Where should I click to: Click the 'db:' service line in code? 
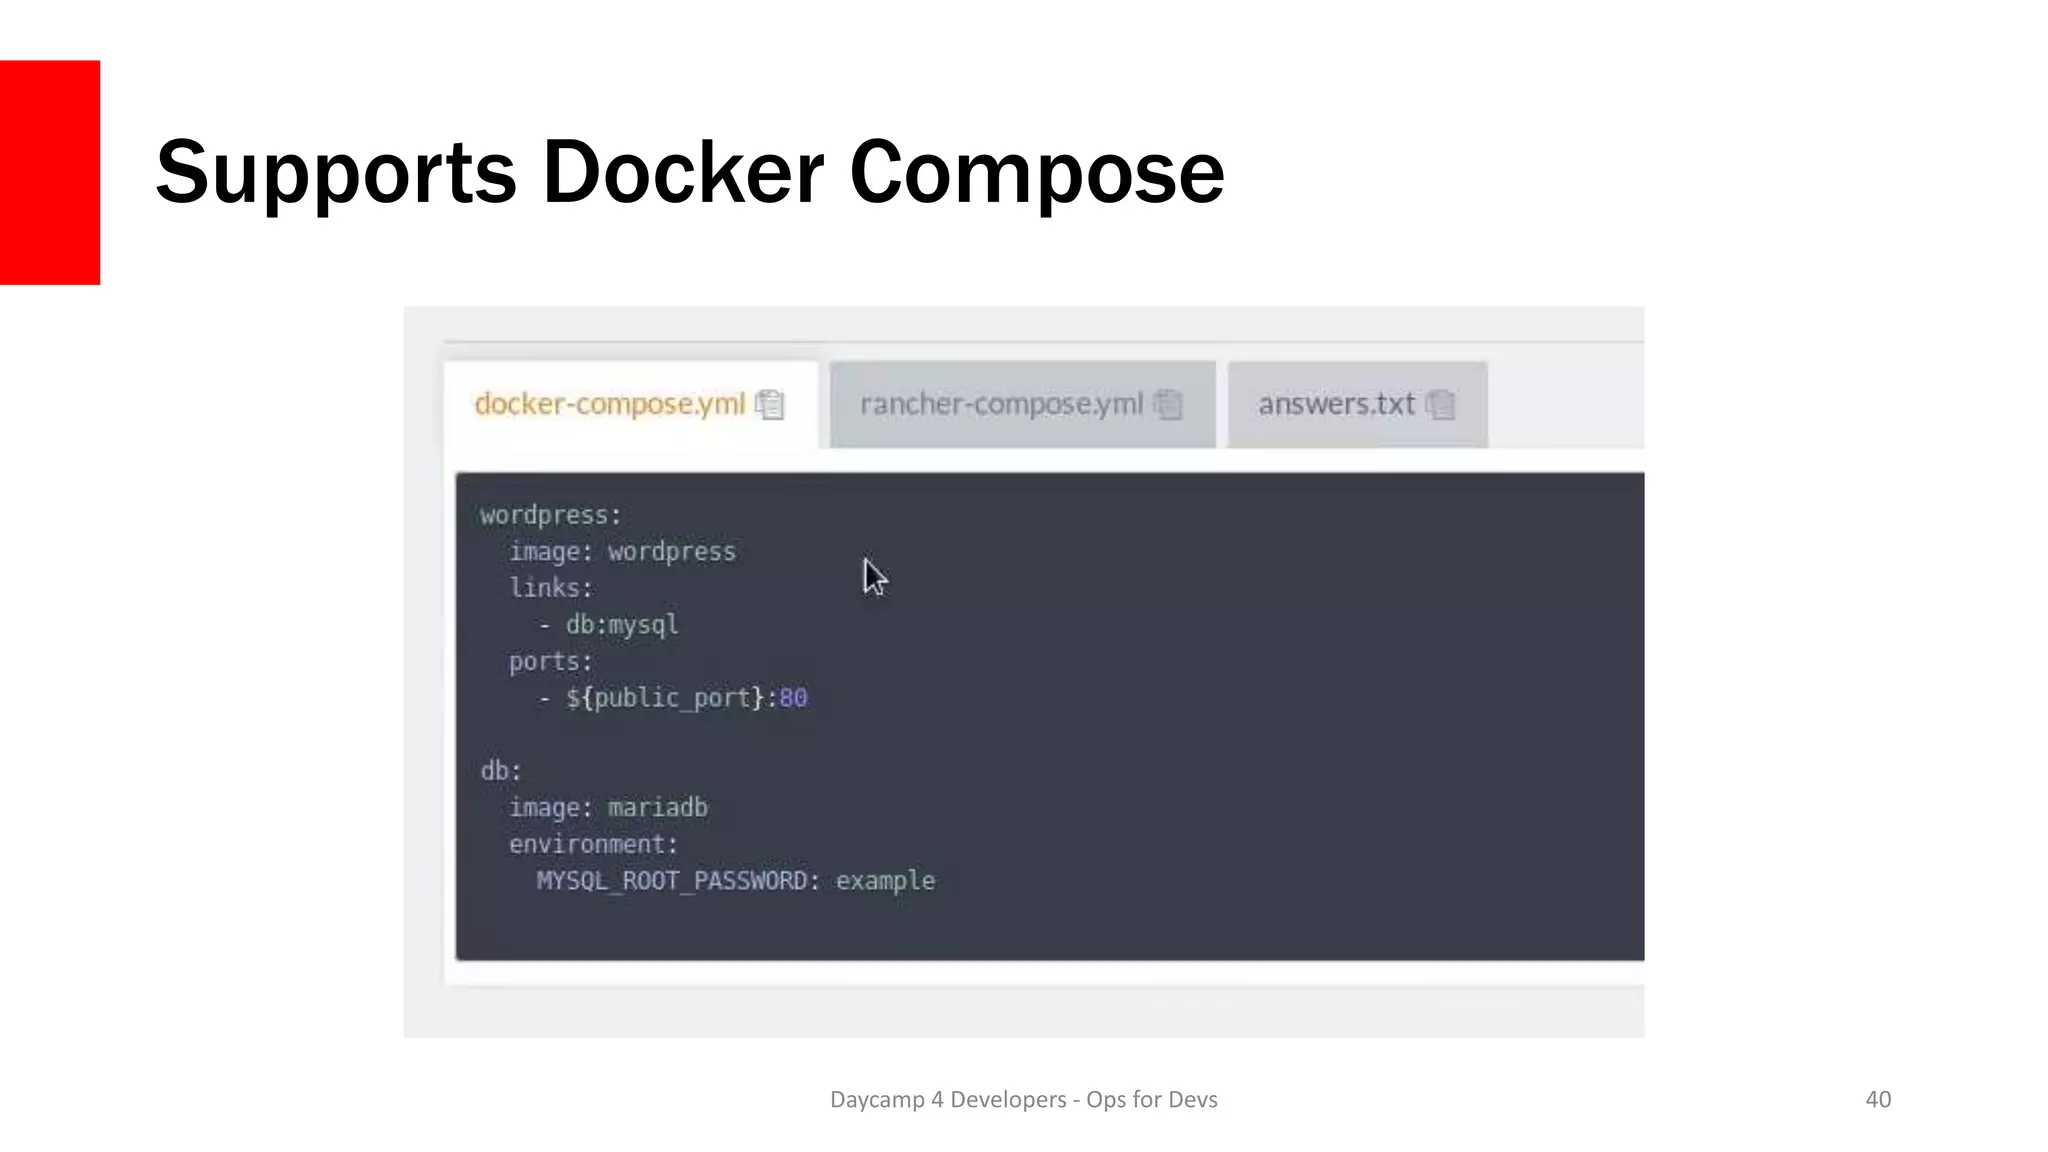coord(501,771)
